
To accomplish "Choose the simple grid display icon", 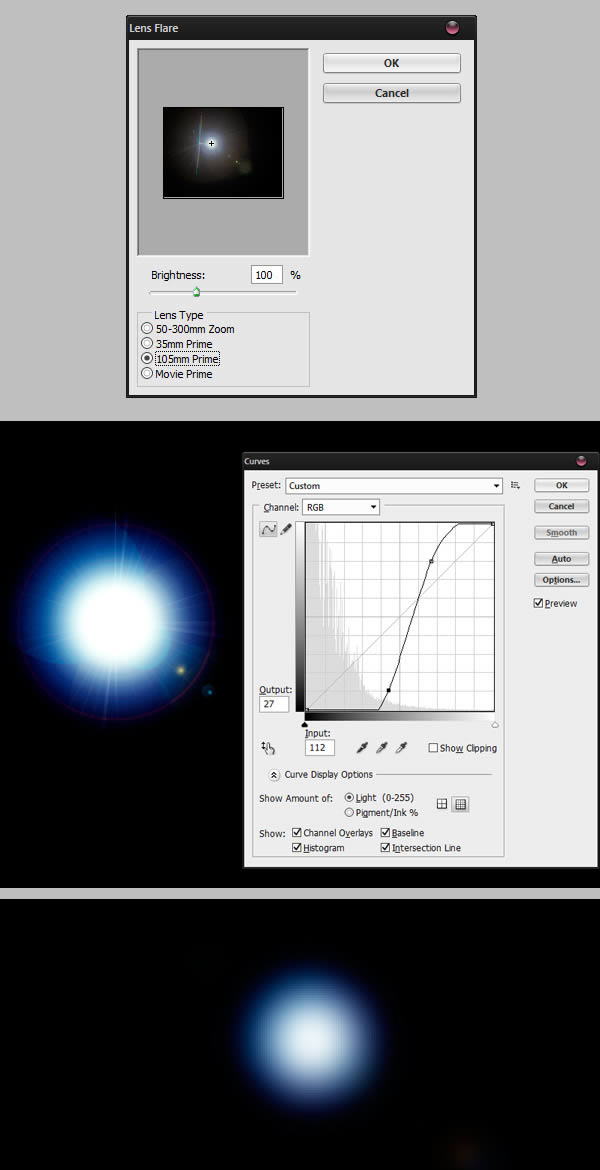I will point(442,804).
